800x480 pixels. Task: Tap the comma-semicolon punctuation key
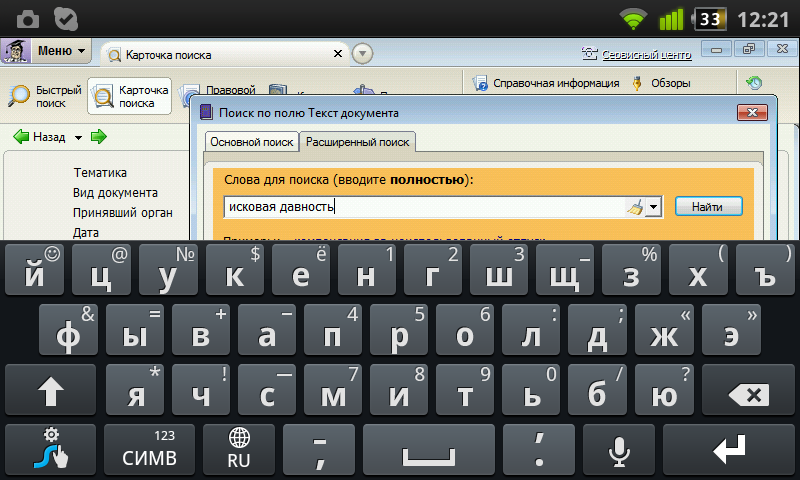click(x=319, y=449)
